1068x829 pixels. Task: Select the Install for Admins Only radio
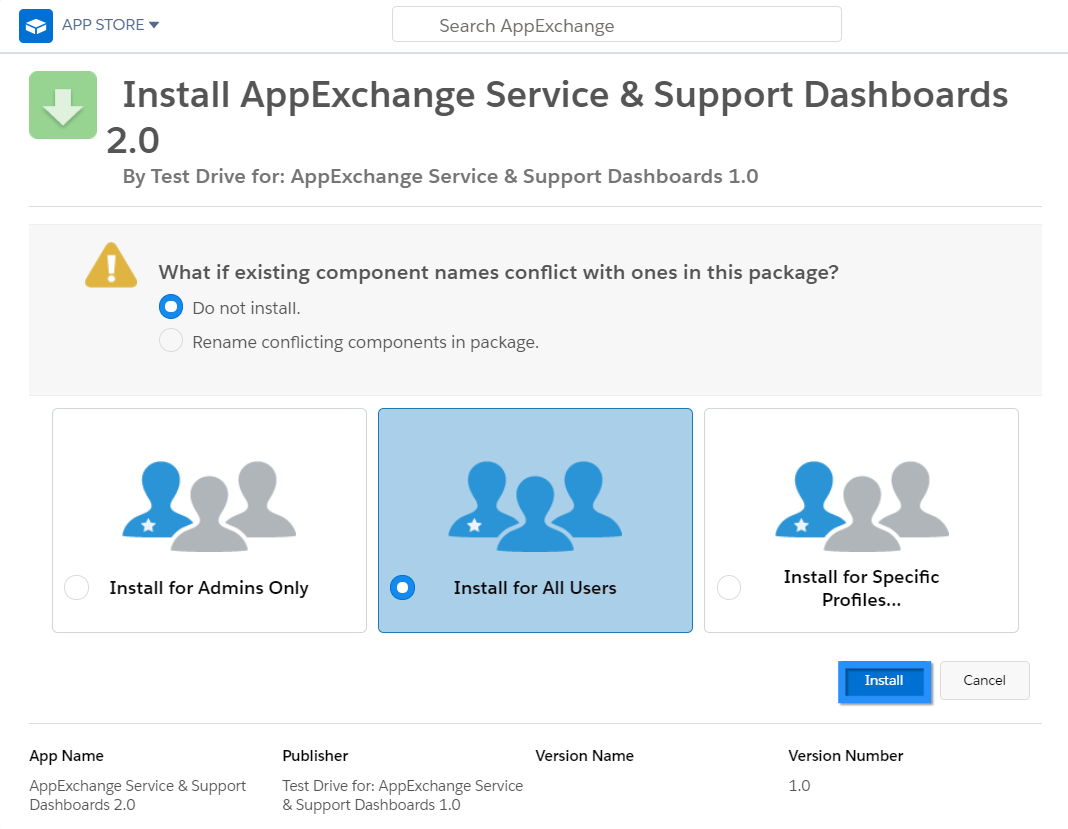point(76,587)
